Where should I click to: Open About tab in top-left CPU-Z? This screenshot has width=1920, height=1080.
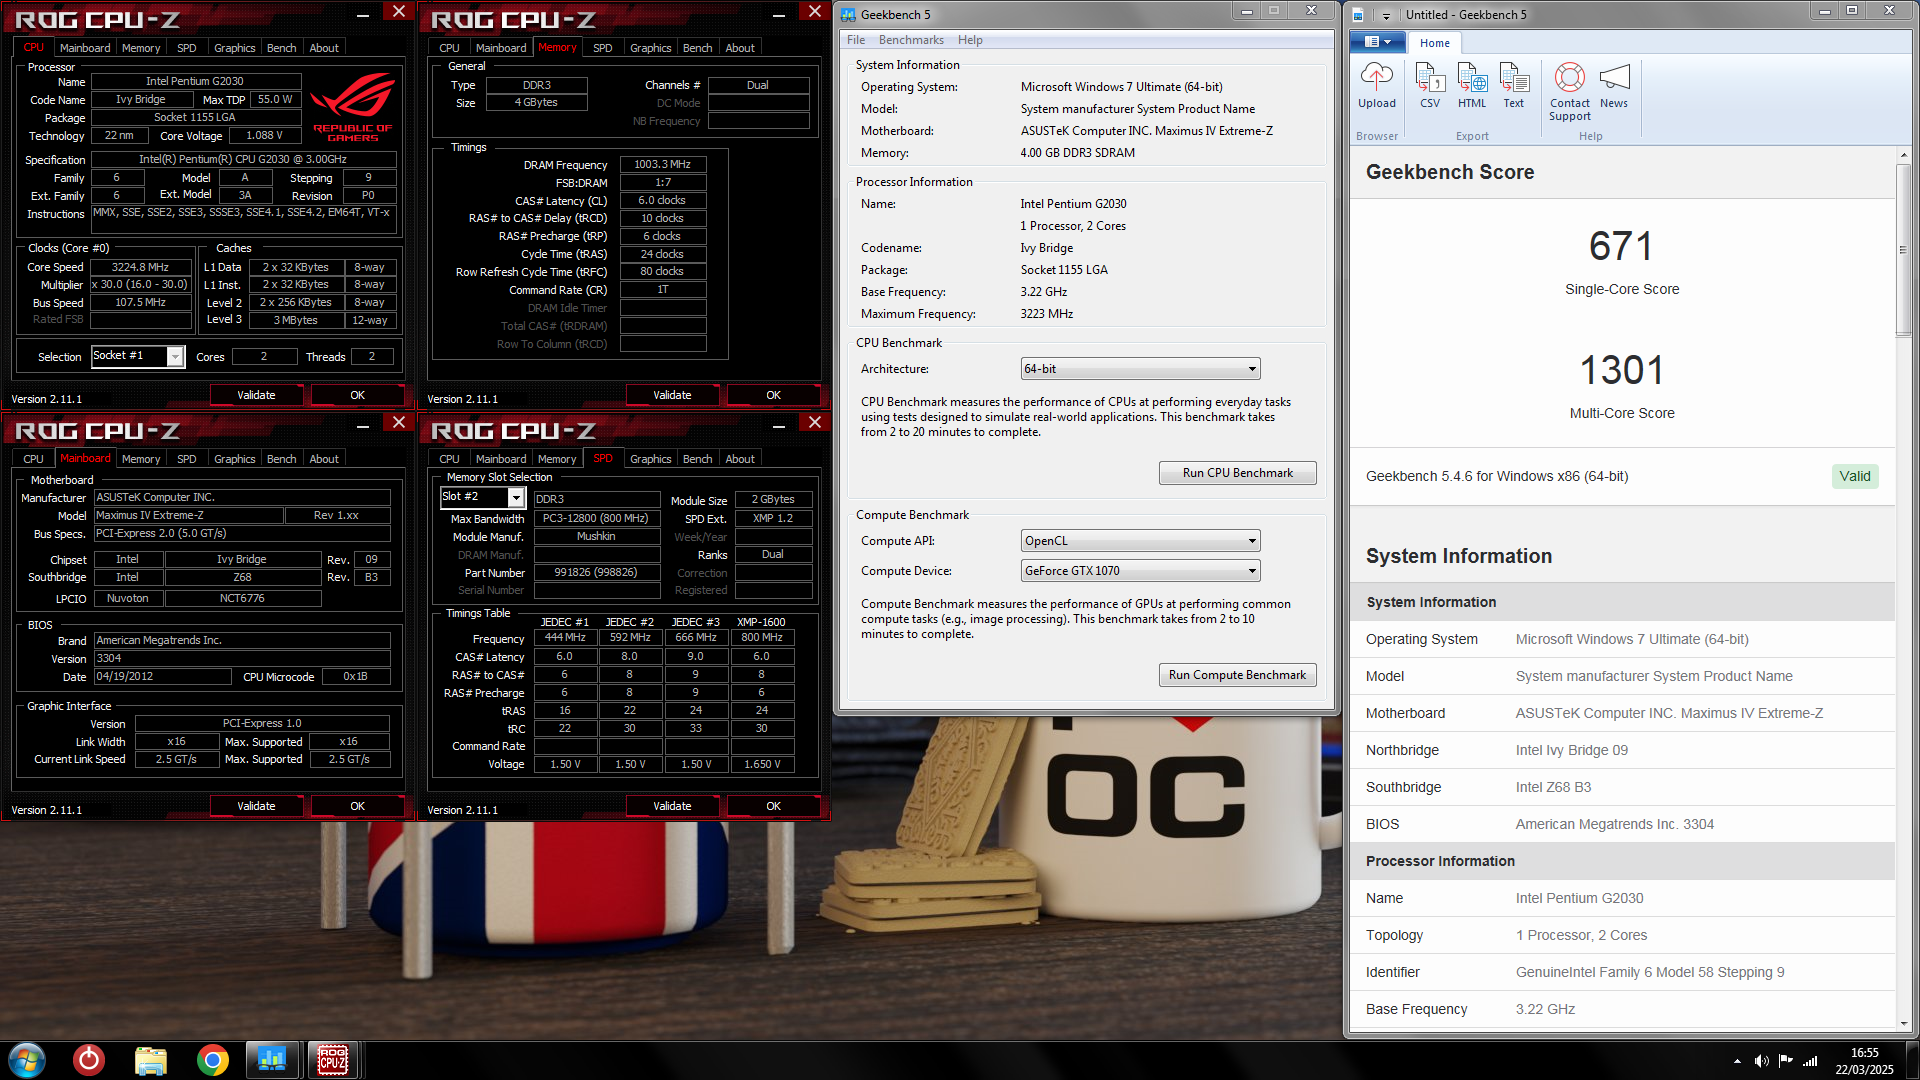pos(324,48)
